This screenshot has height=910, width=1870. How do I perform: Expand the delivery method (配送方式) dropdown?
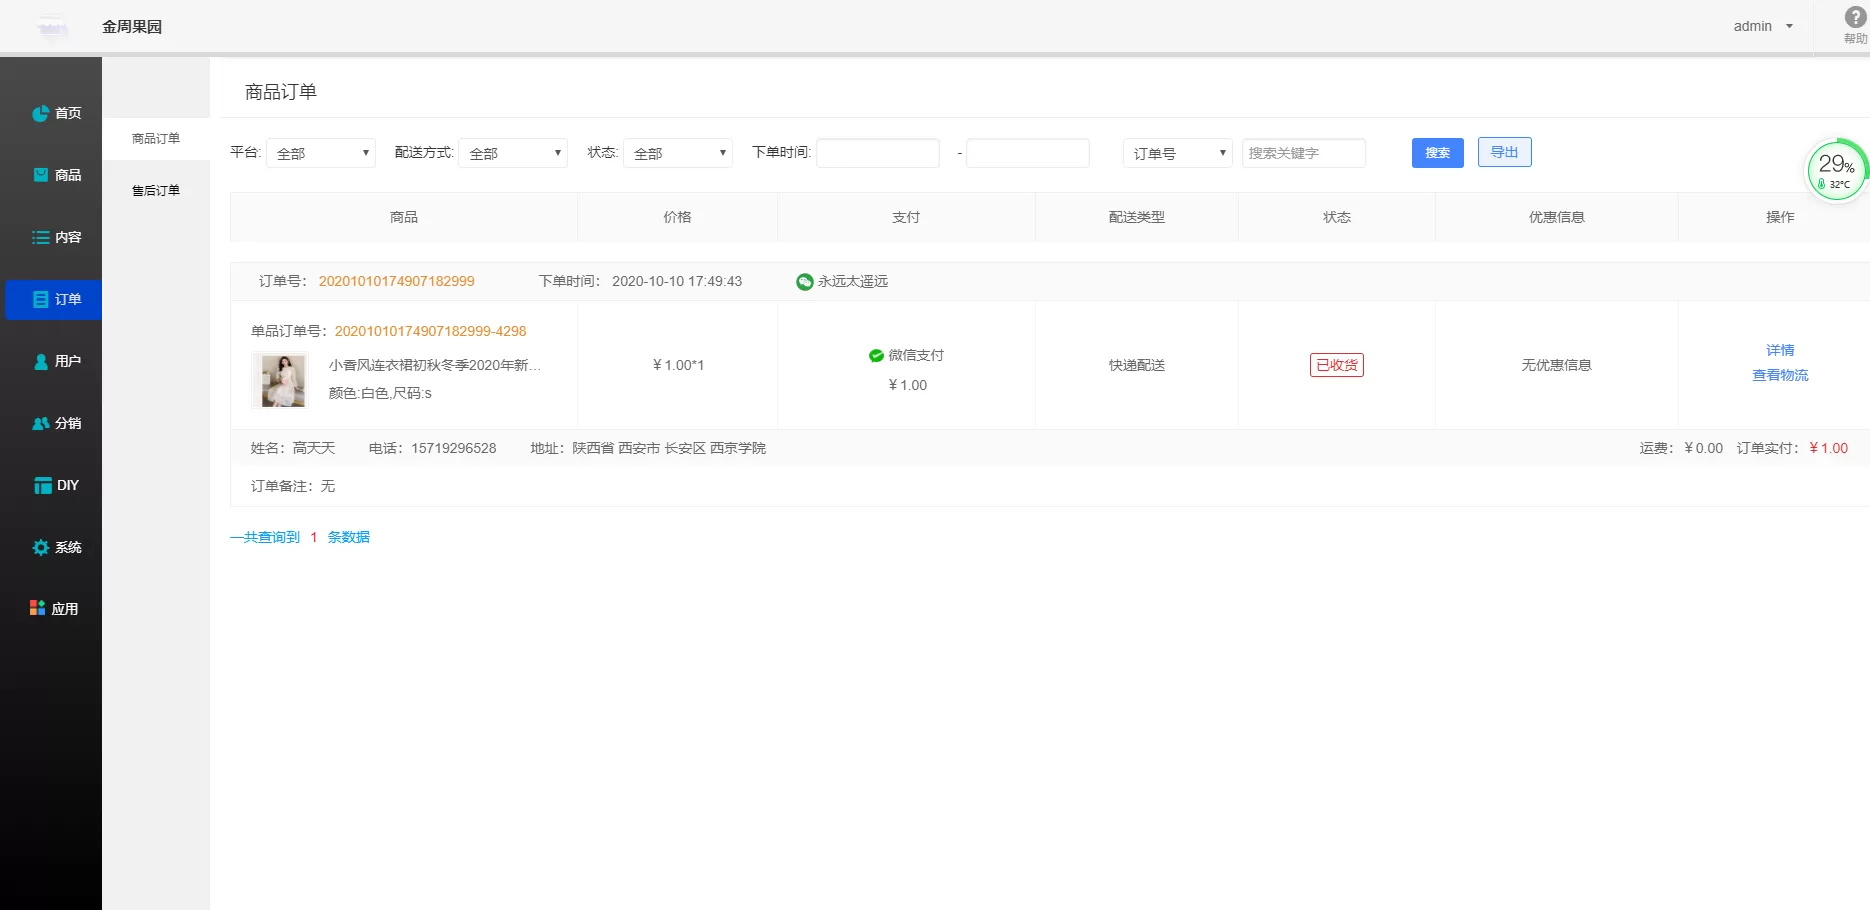[x=513, y=153]
